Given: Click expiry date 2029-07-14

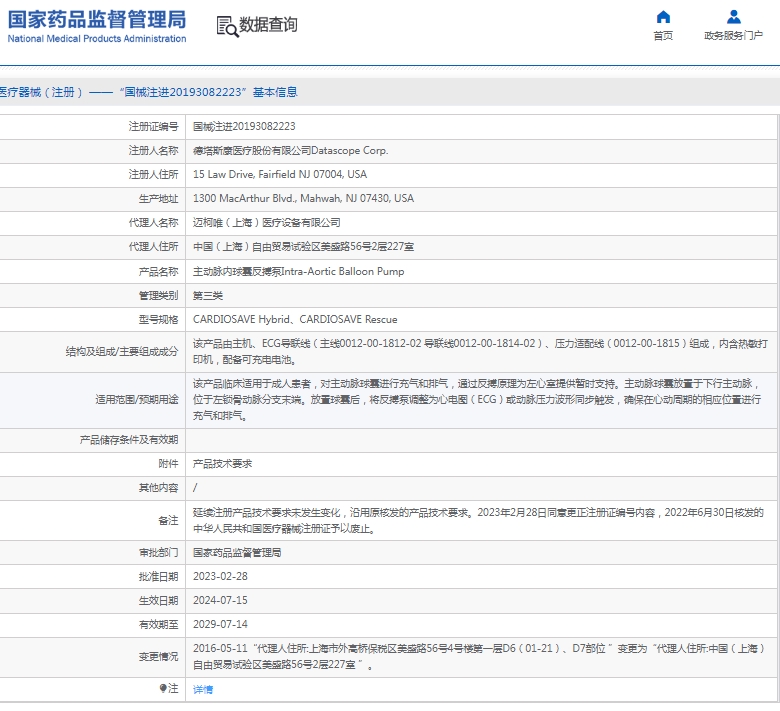Looking at the screenshot, I should click(220, 624).
